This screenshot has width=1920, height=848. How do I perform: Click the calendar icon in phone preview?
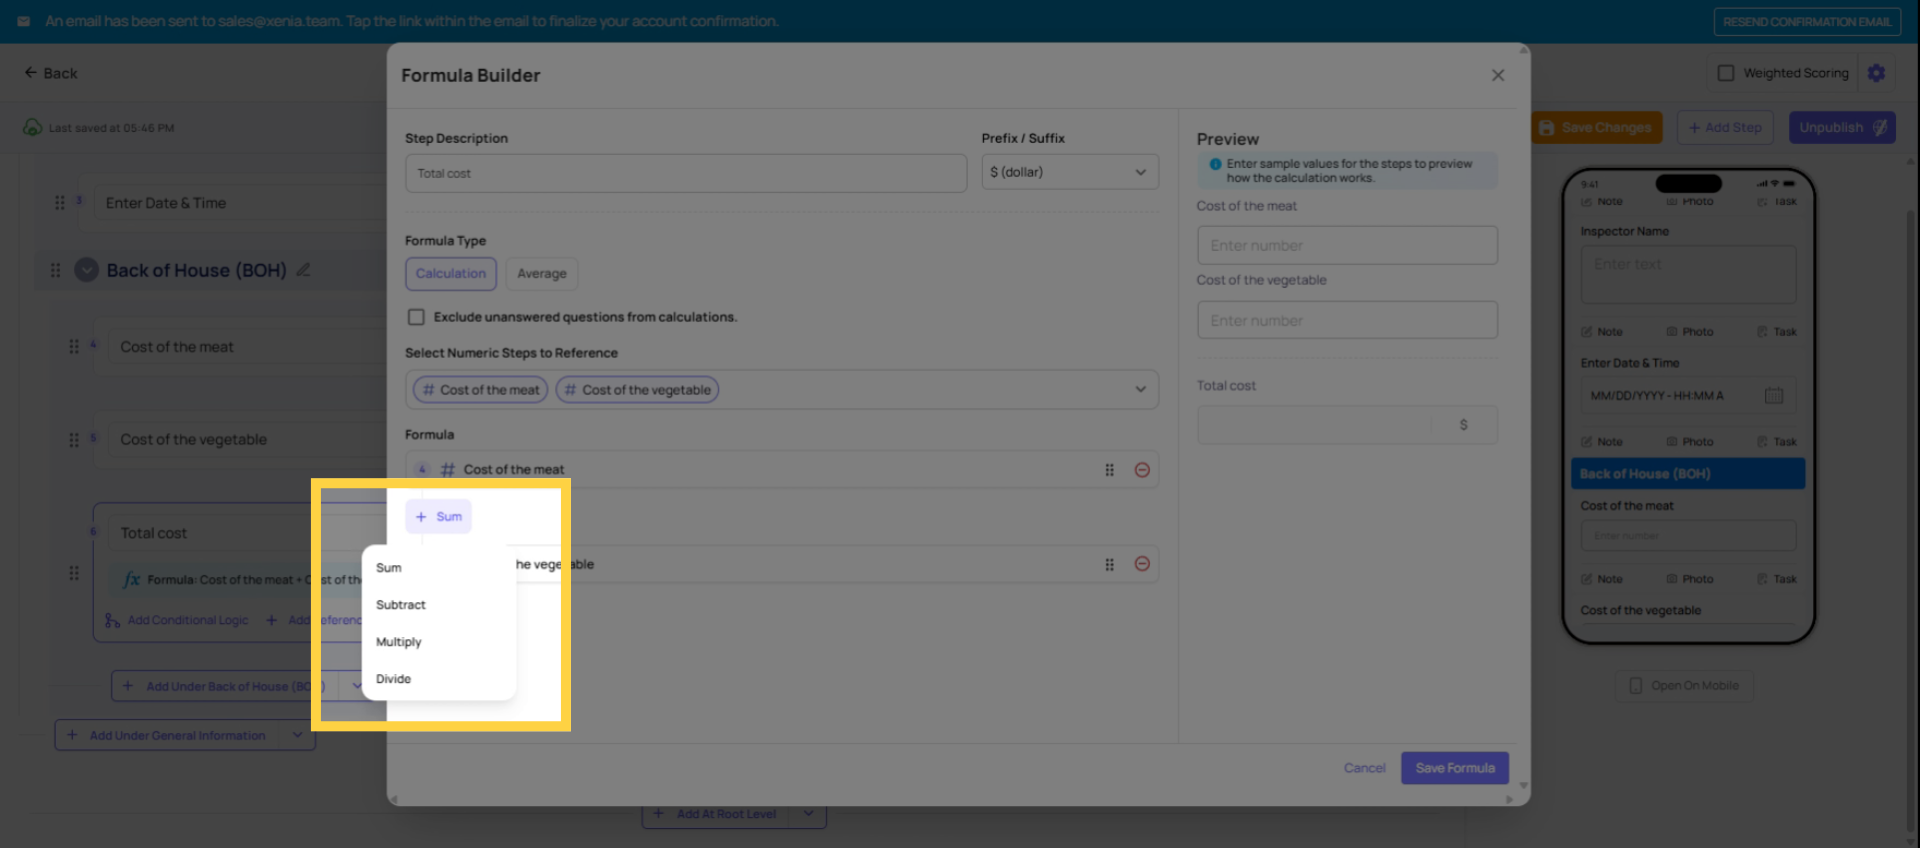click(1774, 396)
